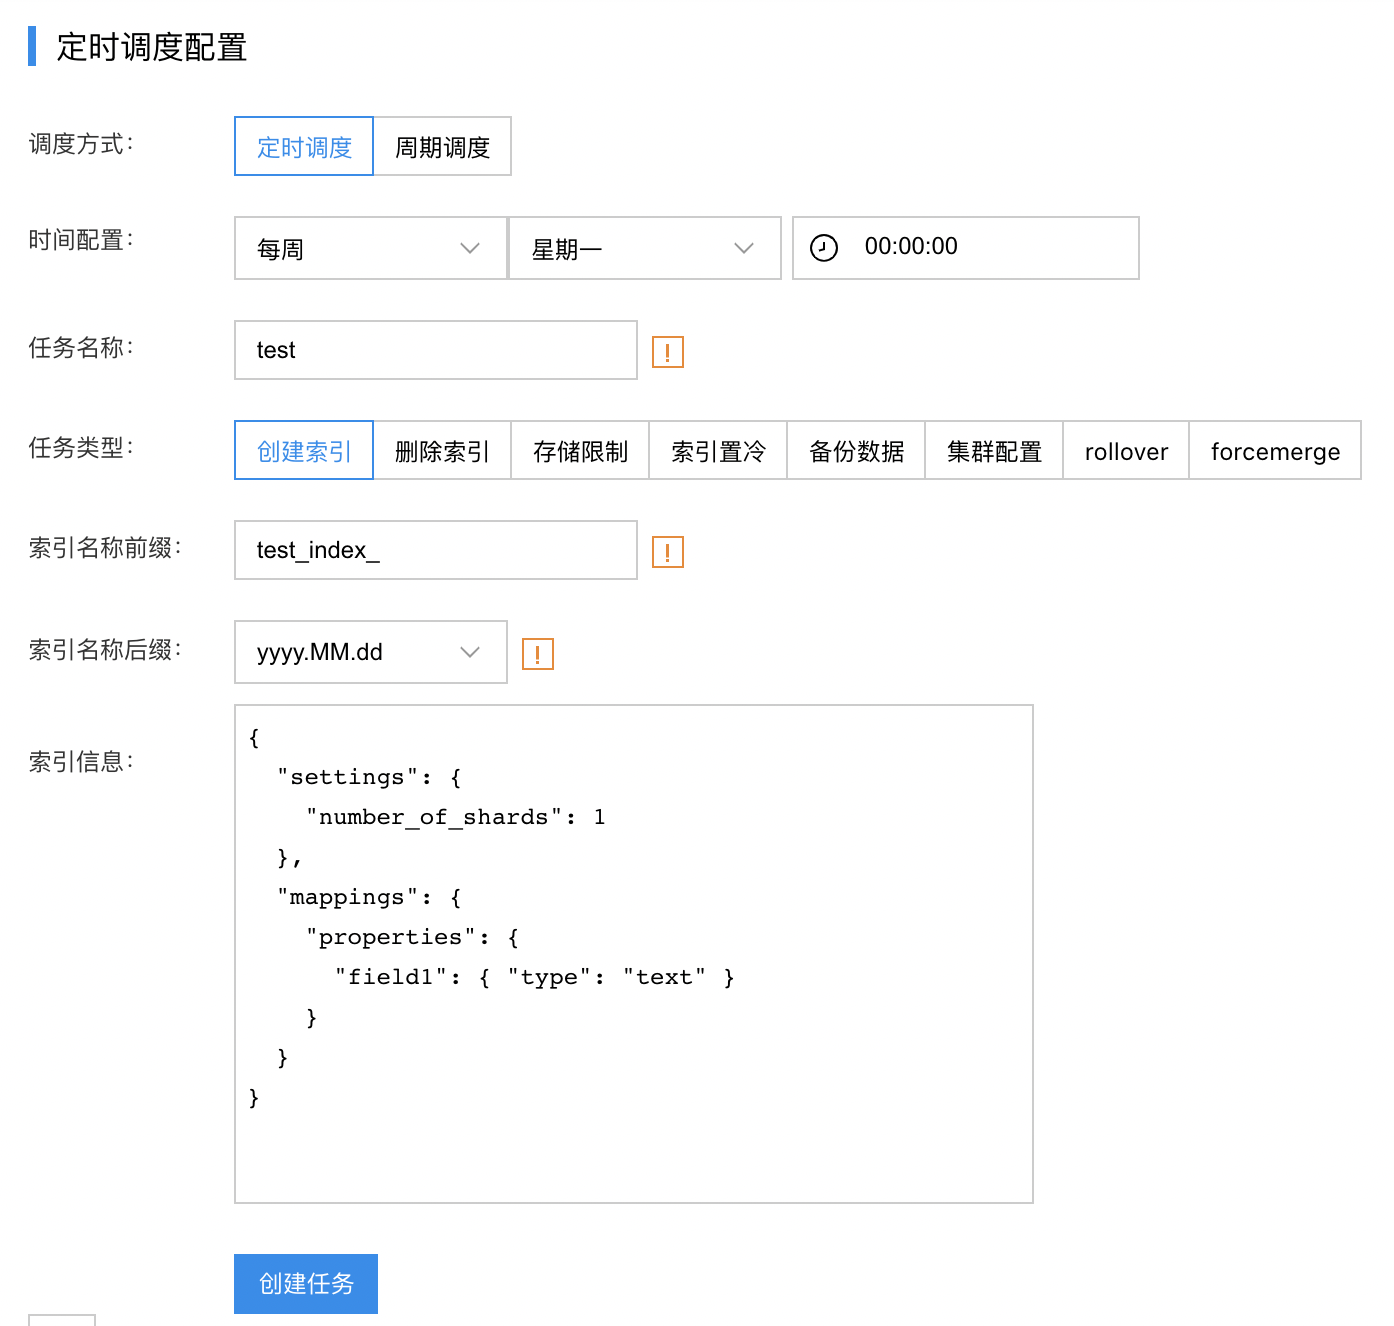Choose 删除索引 task type
This screenshot has height=1326, width=1394.
click(x=442, y=451)
